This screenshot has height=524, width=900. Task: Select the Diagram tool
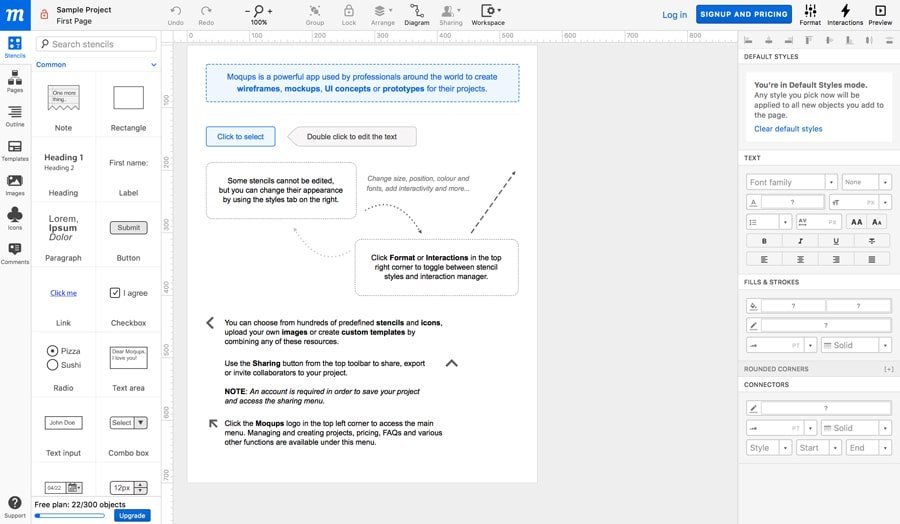(x=417, y=15)
